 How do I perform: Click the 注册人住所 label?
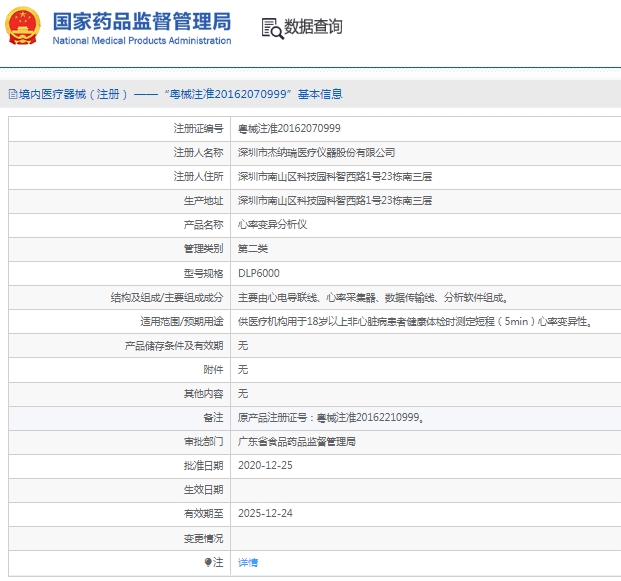pyautogui.click(x=198, y=177)
